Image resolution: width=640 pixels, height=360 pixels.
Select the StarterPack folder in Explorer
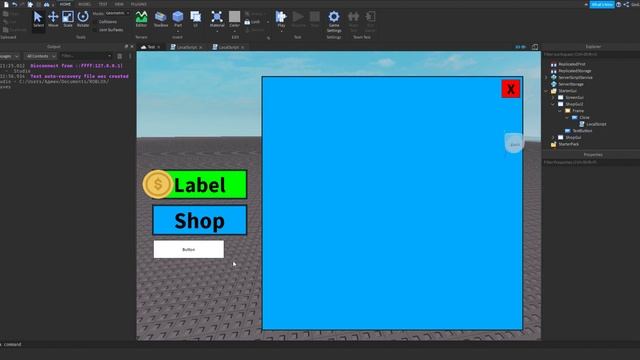tap(564, 144)
